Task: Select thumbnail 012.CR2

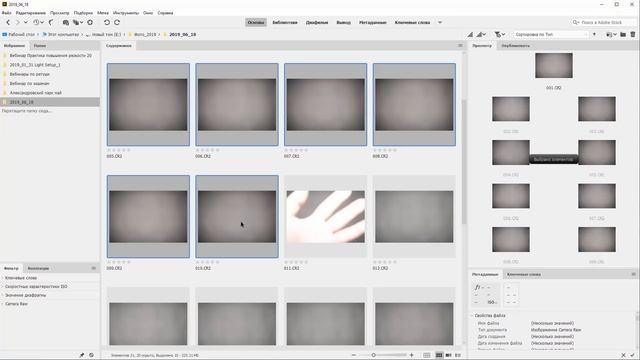Action: 414,217
